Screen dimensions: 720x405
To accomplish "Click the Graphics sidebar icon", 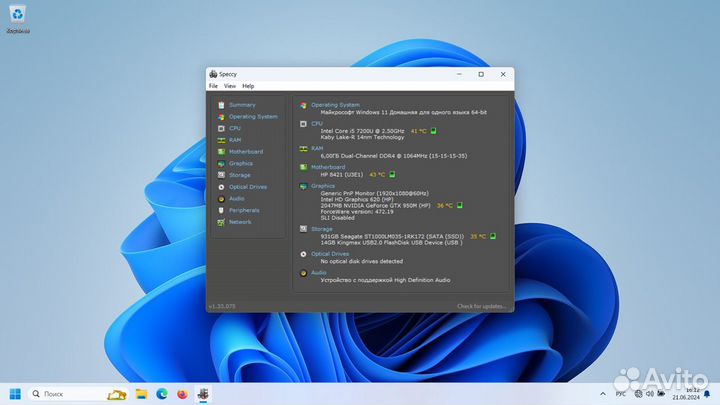I will [220, 163].
